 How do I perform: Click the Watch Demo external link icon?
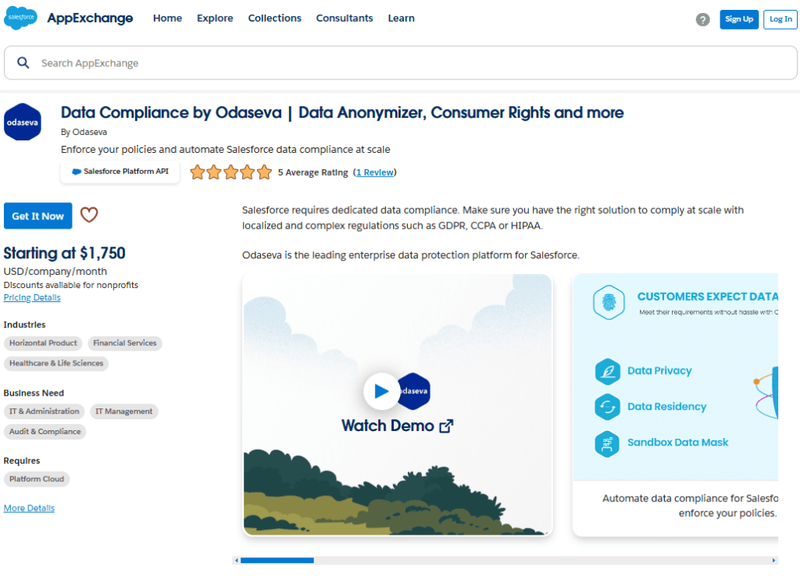coord(446,426)
